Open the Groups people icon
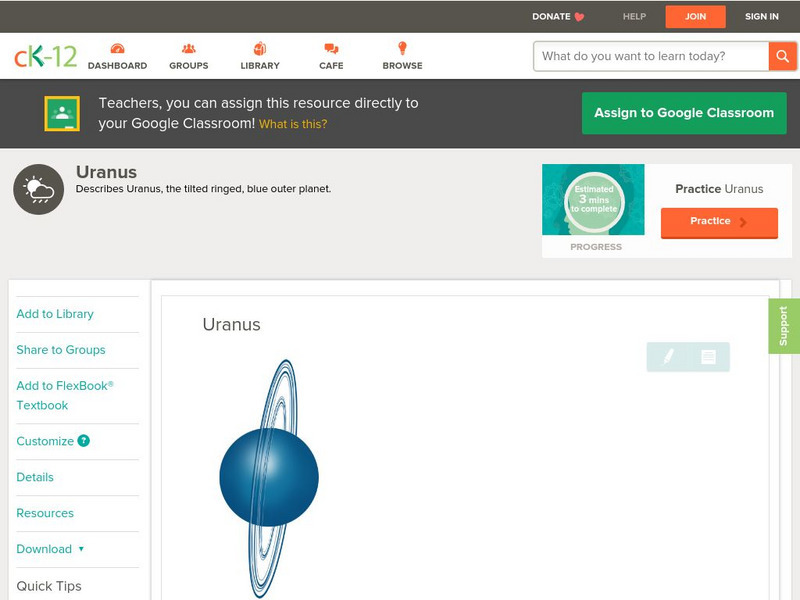 pyautogui.click(x=189, y=48)
